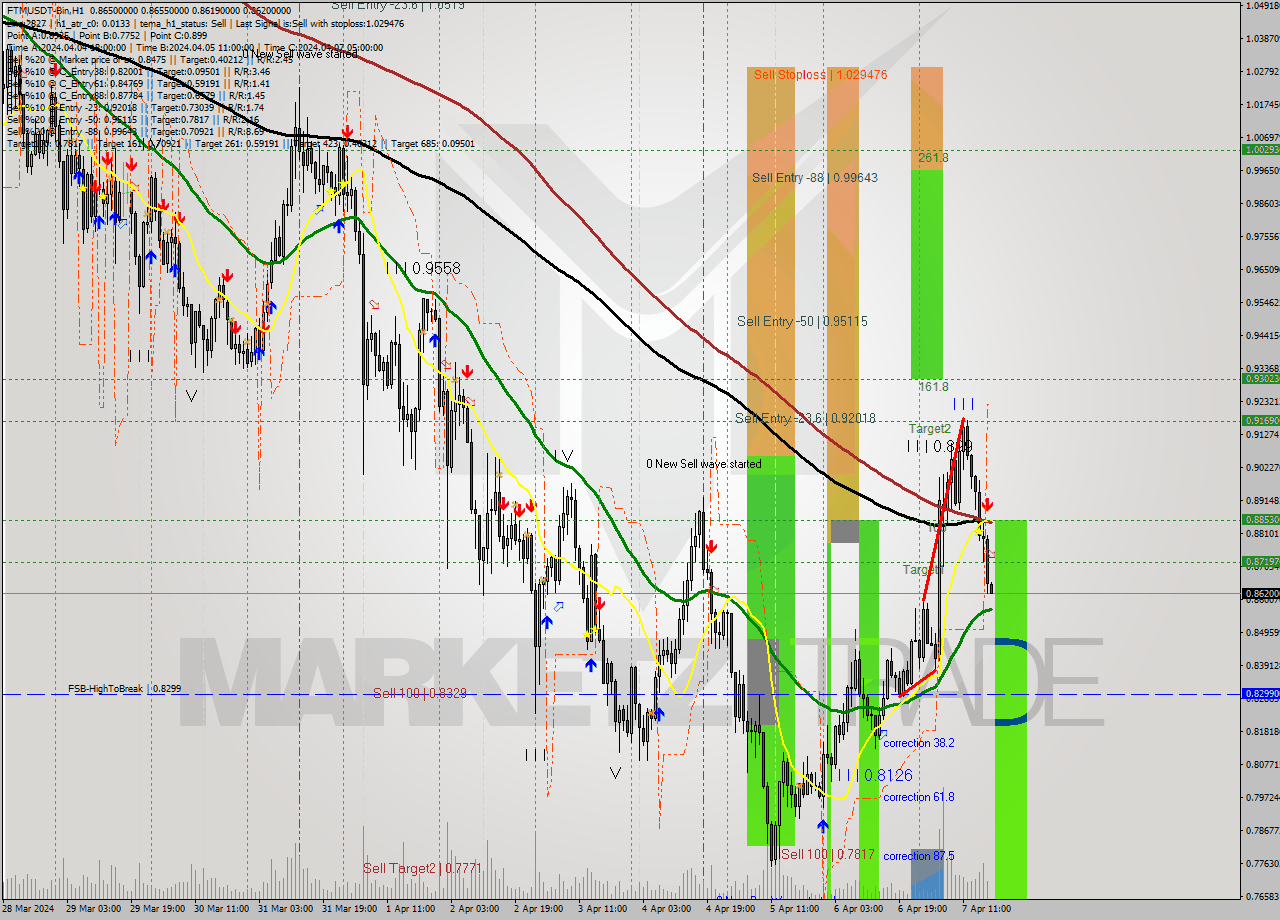
Task: Click the green 0.93023 price tag
Action: click(x=1260, y=378)
